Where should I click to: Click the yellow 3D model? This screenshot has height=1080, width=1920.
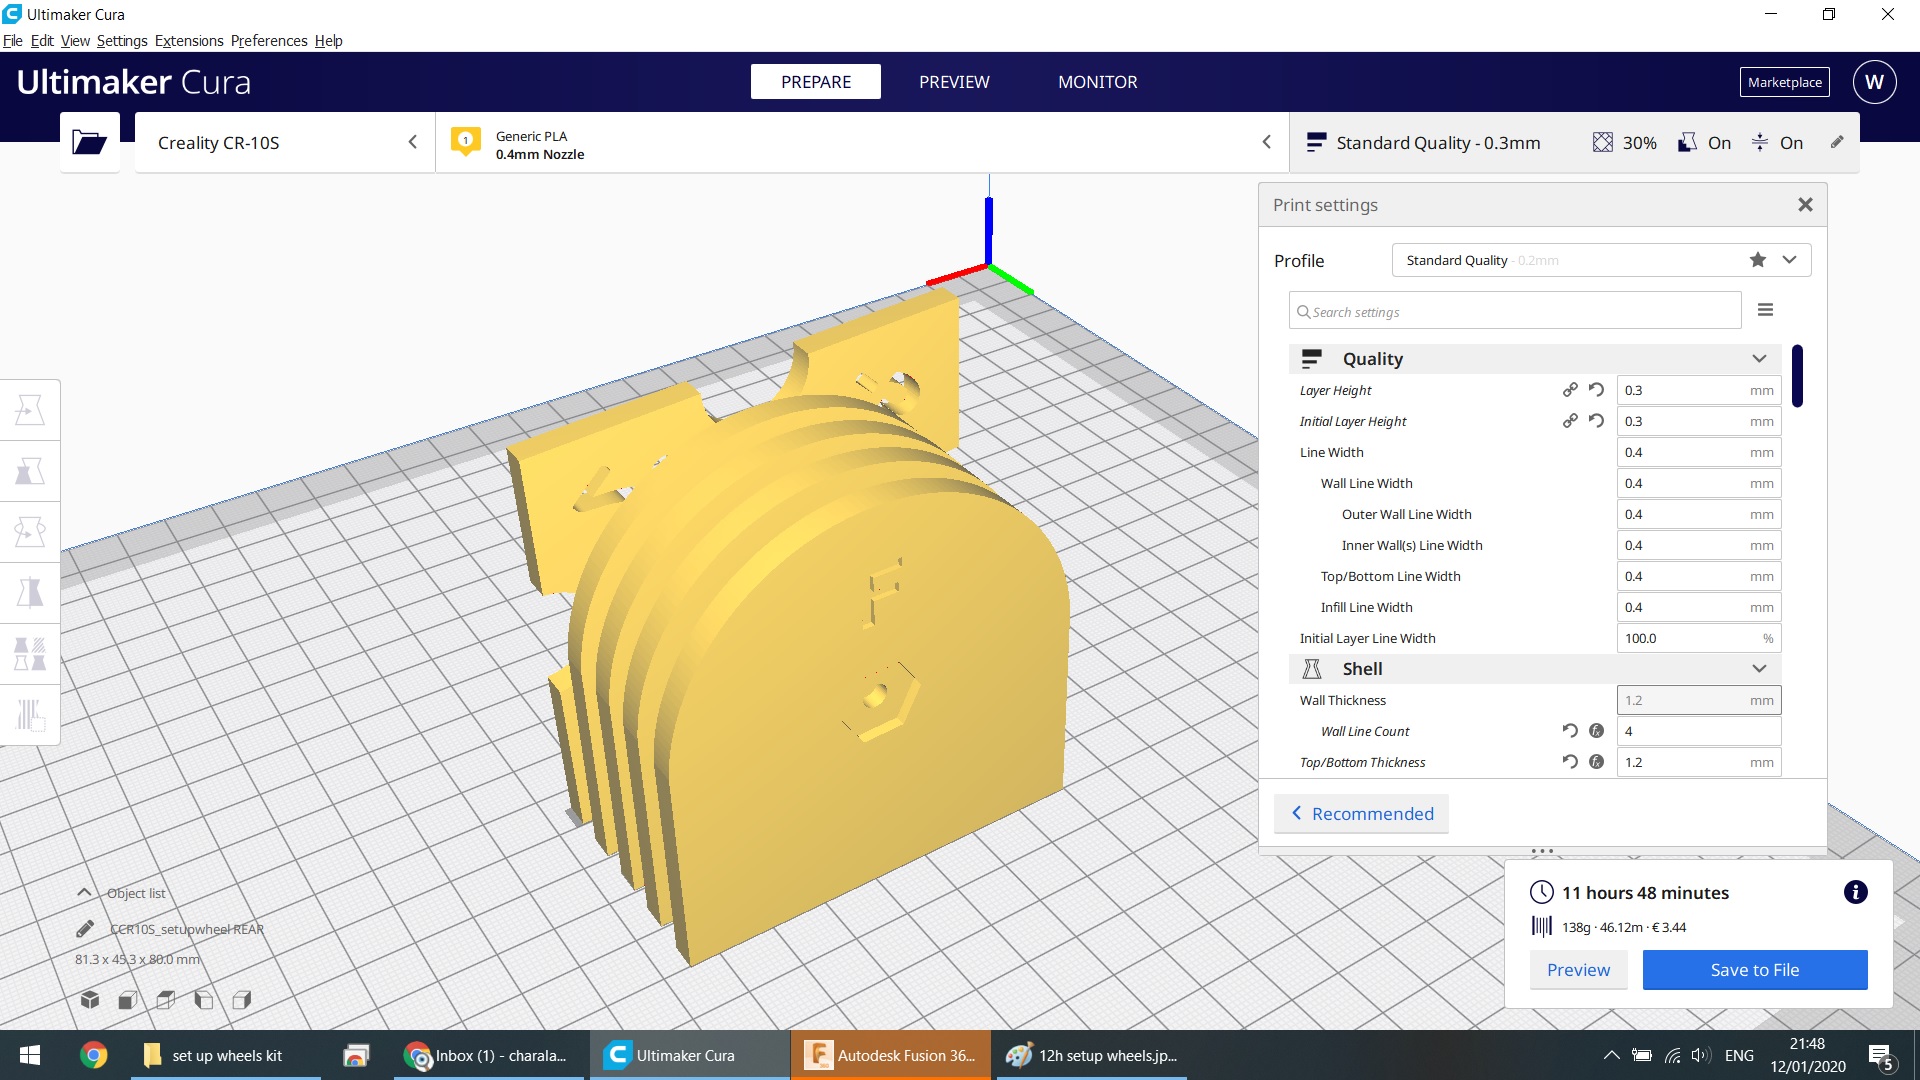tap(800, 640)
